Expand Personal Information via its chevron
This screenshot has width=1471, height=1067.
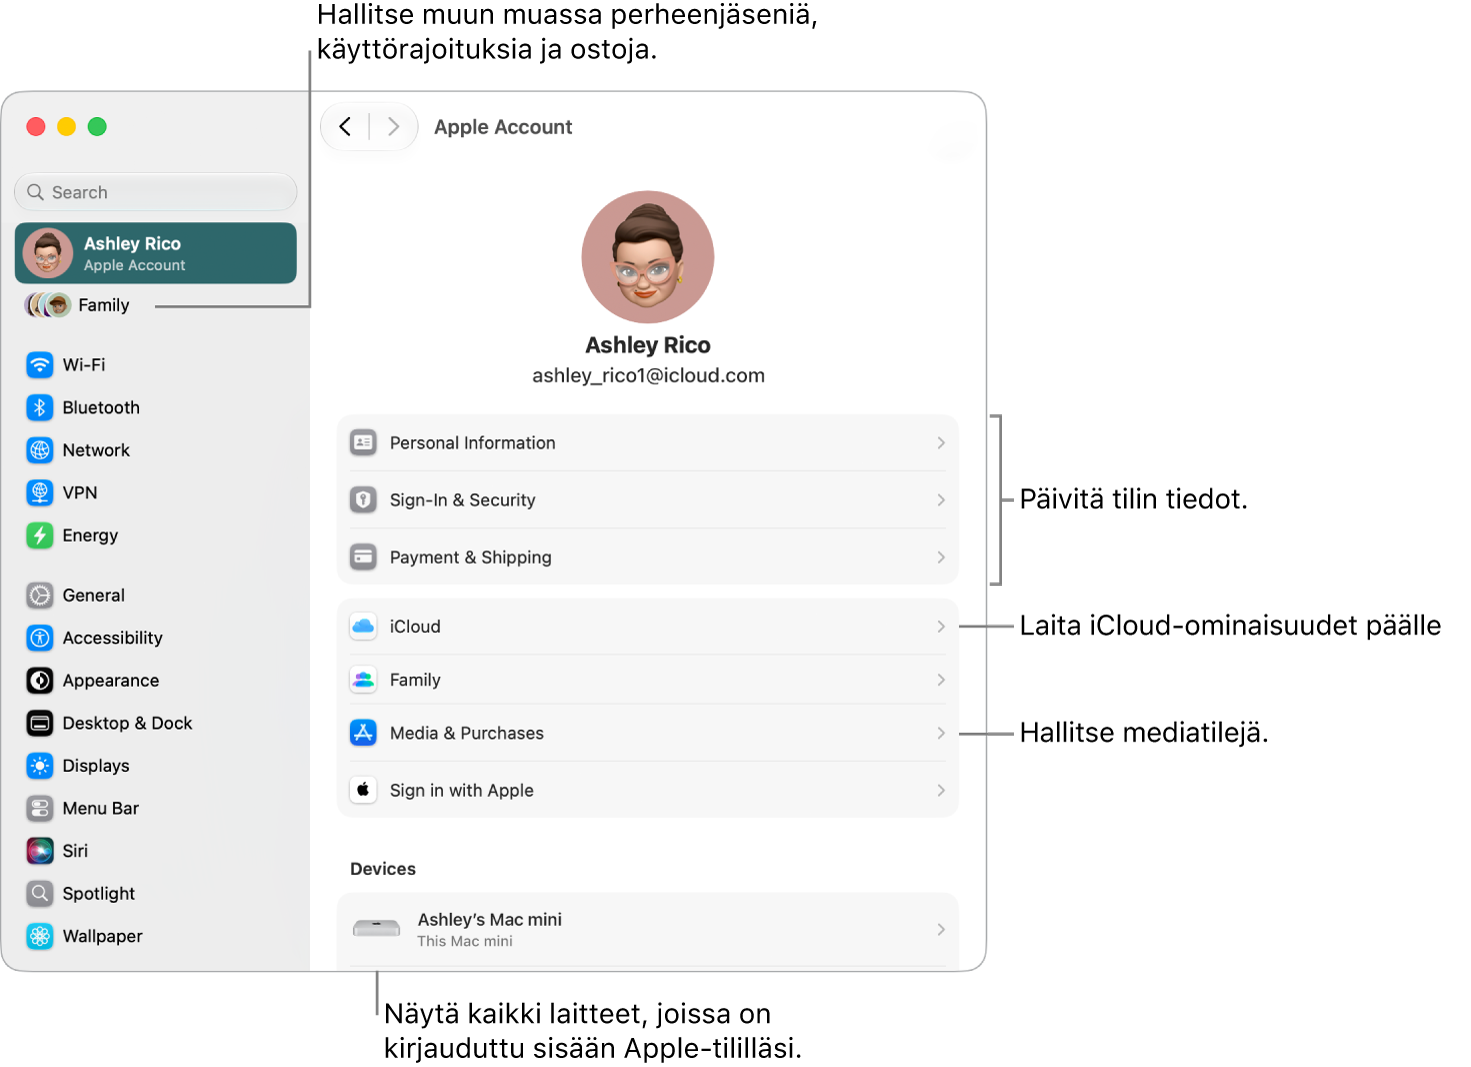coord(941,443)
